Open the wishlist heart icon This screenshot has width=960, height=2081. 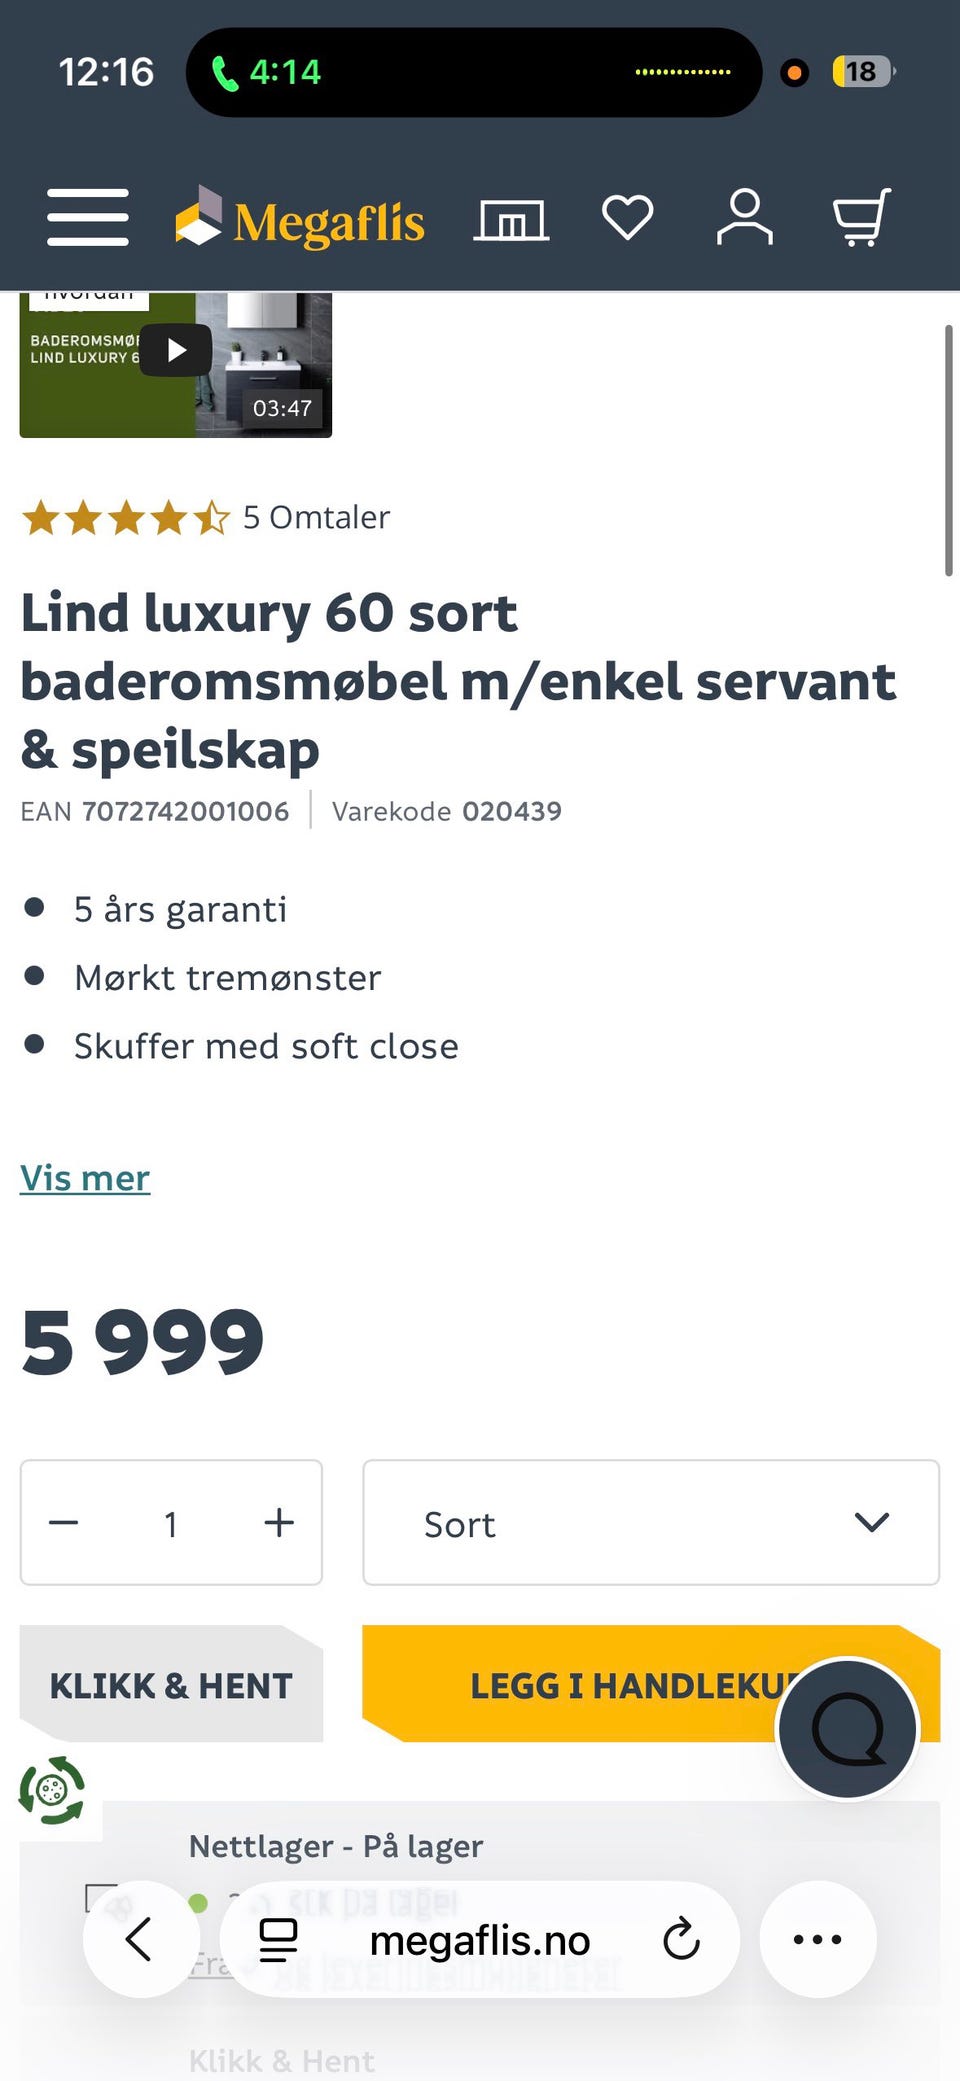tap(629, 218)
